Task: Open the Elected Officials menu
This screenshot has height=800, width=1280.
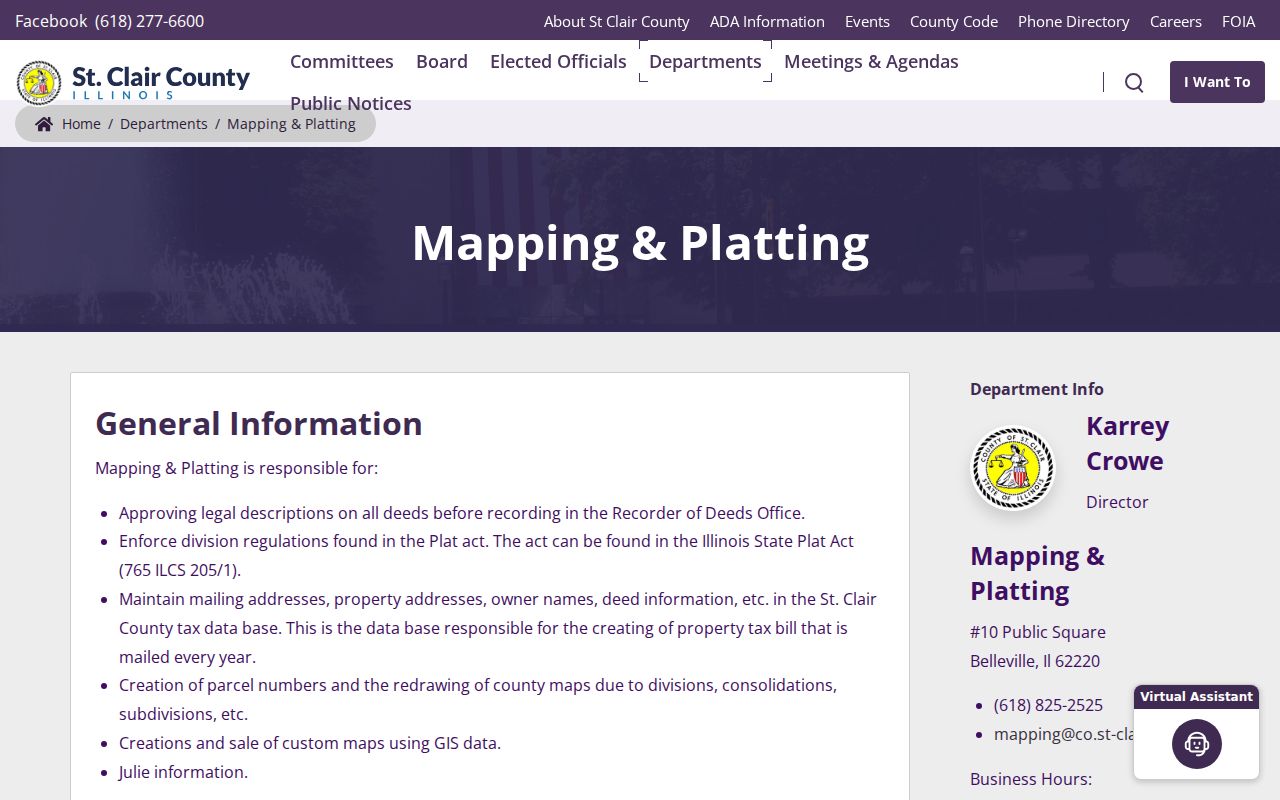Action: pyautogui.click(x=558, y=61)
